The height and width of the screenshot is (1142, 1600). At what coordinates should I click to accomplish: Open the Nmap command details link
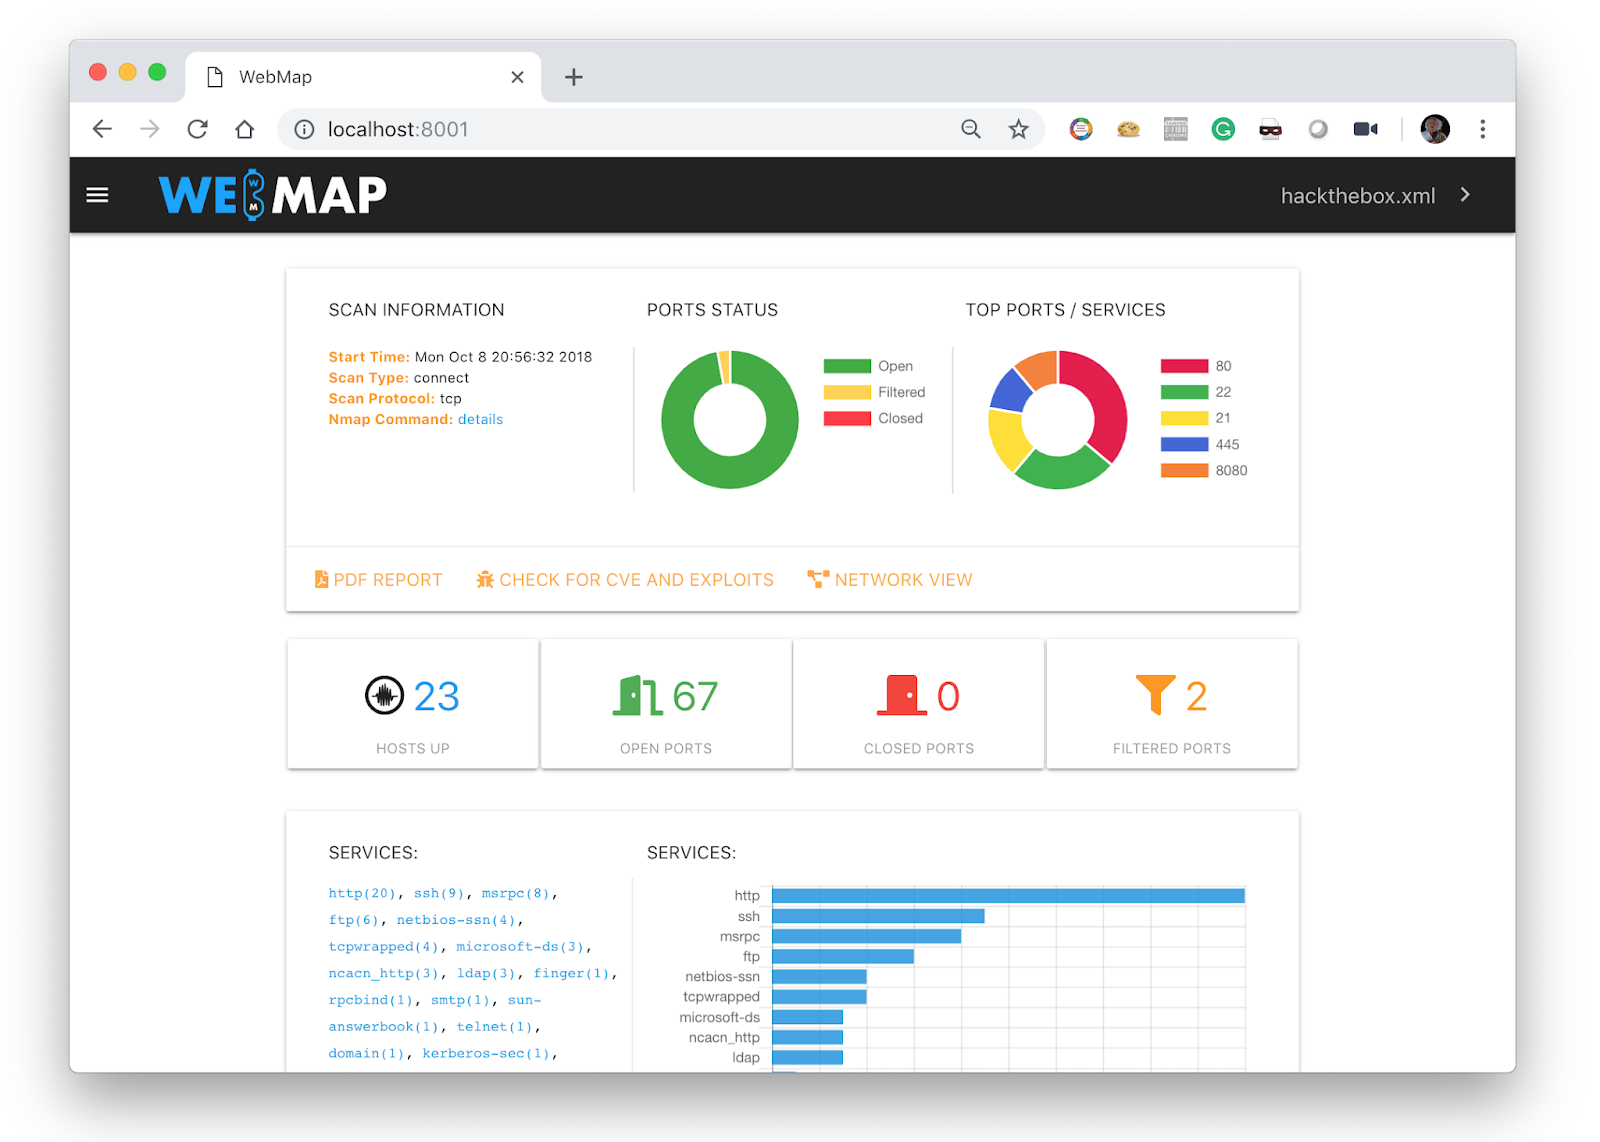[481, 419]
